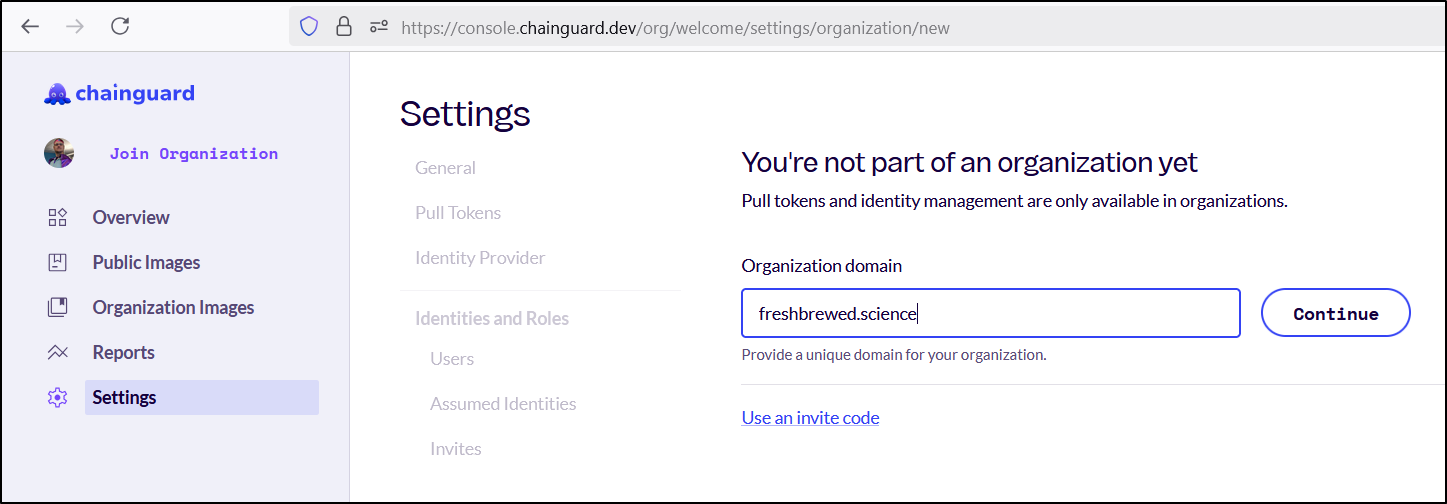Click the shield tracking protection icon

click(x=309, y=27)
